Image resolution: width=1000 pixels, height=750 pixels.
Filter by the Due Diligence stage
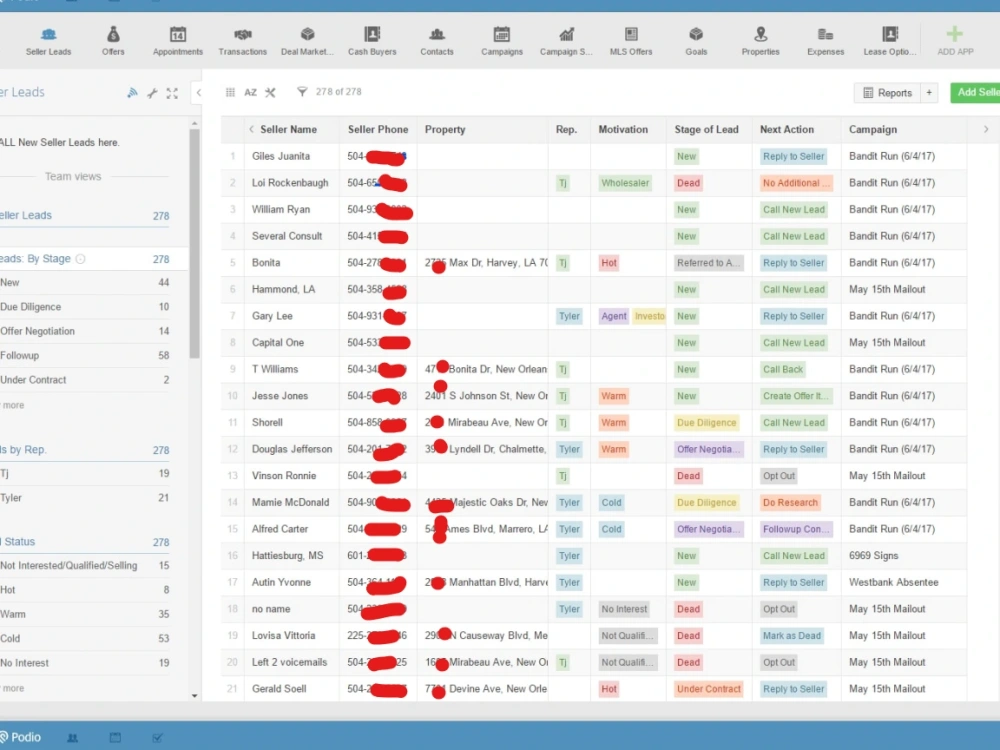coord(85,307)
